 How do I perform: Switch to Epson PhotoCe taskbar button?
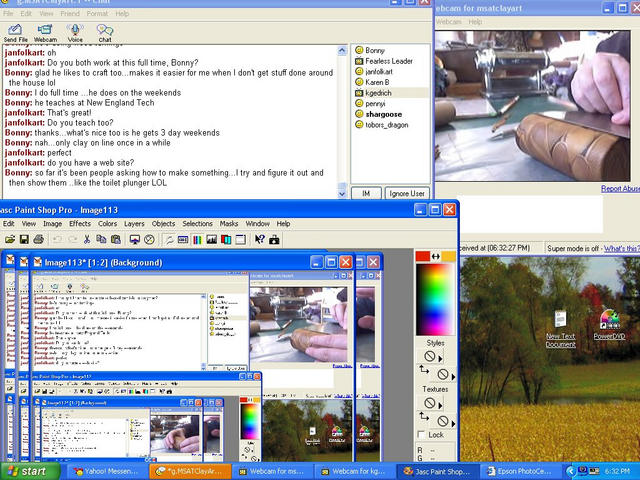pyautogui.click(x=520, y=471)
